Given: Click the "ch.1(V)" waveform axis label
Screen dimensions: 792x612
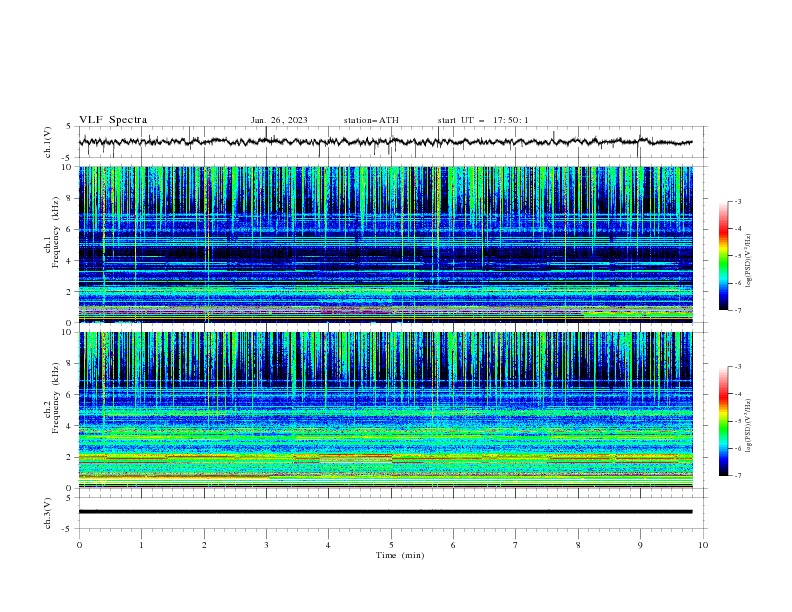Looking at the screenshot, I should (x=48, y=142).
